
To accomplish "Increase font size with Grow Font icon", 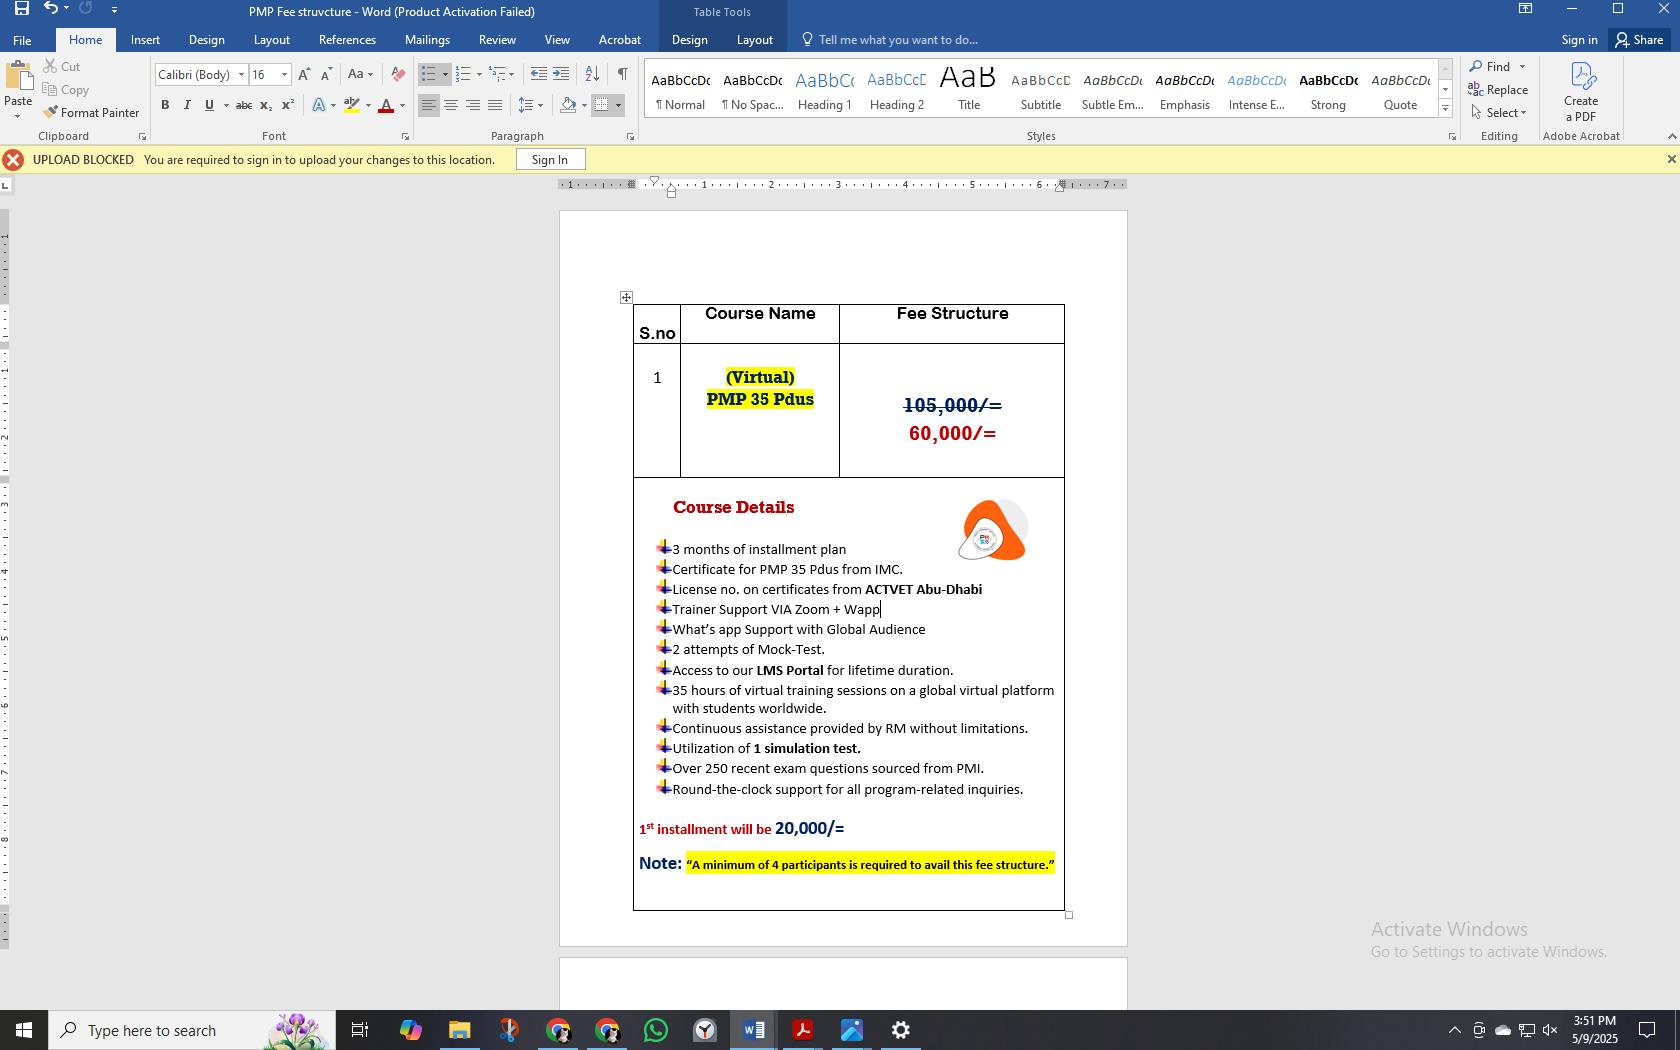I will (x=304, y=75).
